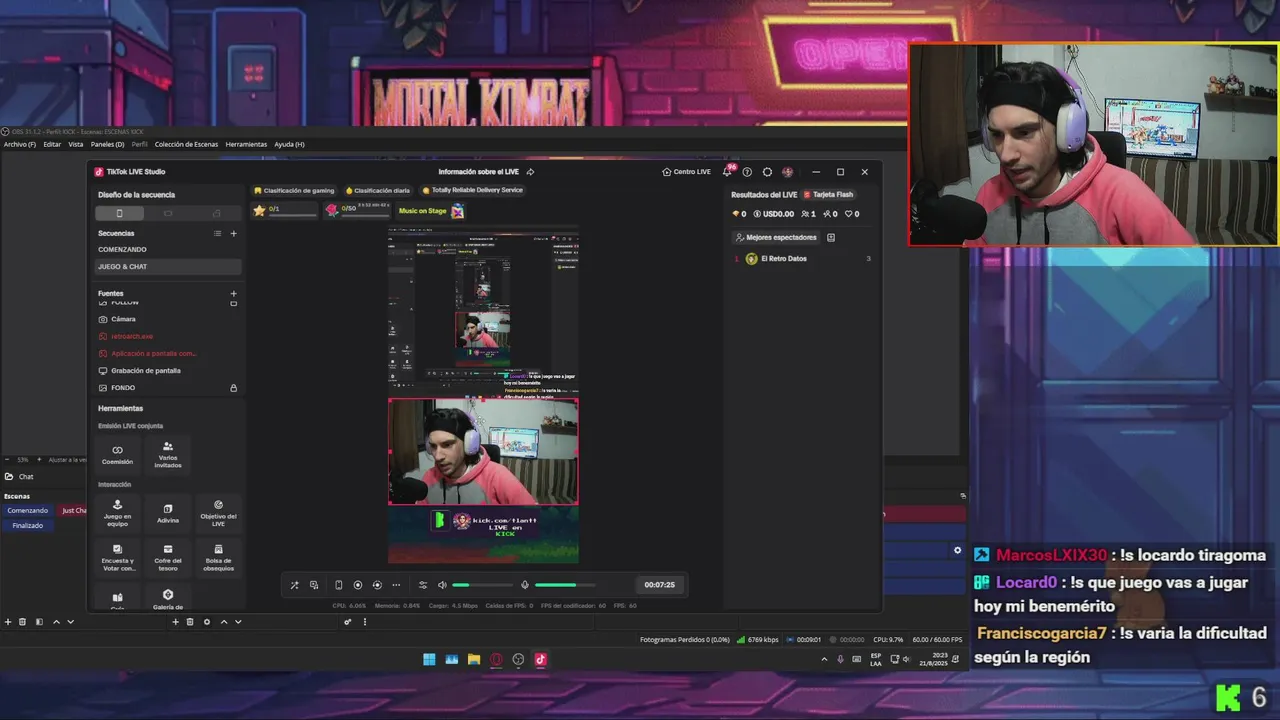Mute the microphone

coord(525,585)
